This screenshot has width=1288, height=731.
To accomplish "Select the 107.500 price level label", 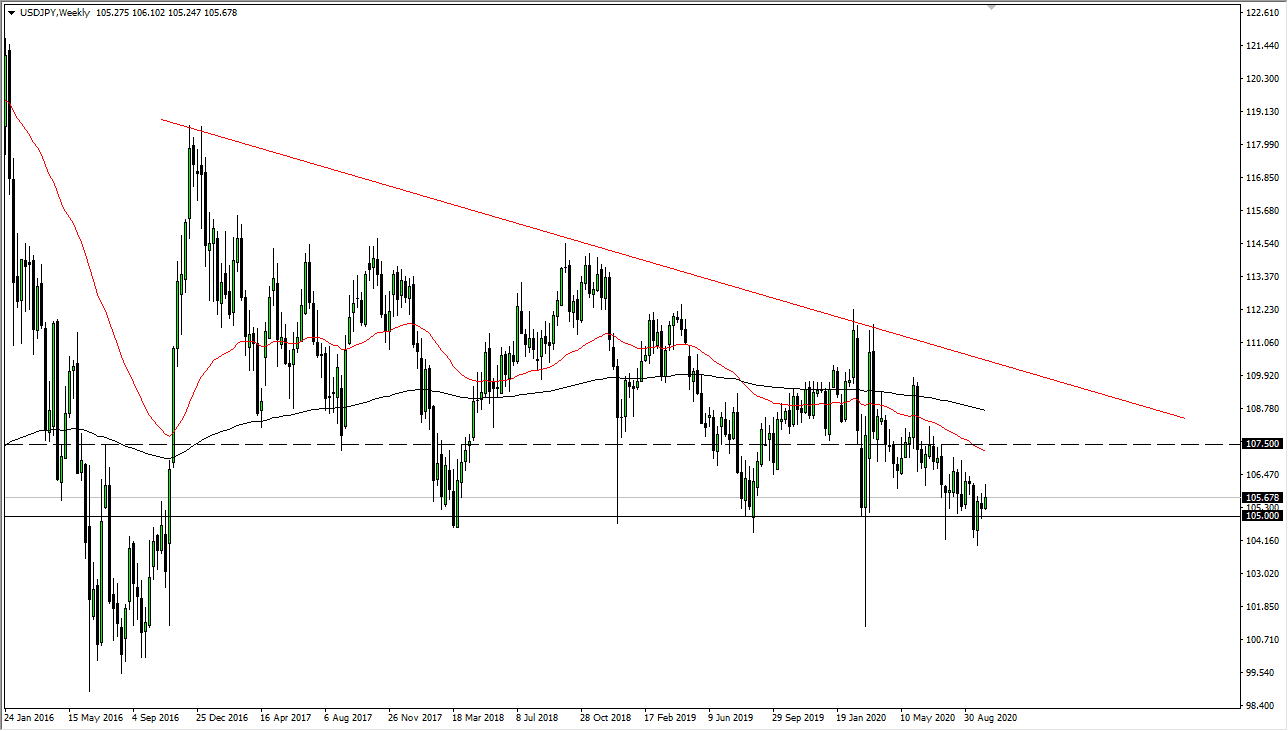I will point(1262,443).
